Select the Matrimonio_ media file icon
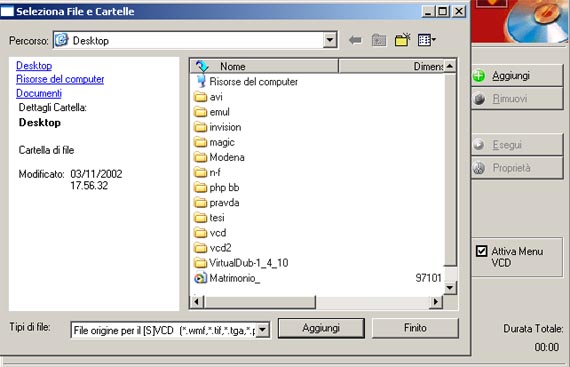Viewport: 570px width, 367px height. point(200,278)
